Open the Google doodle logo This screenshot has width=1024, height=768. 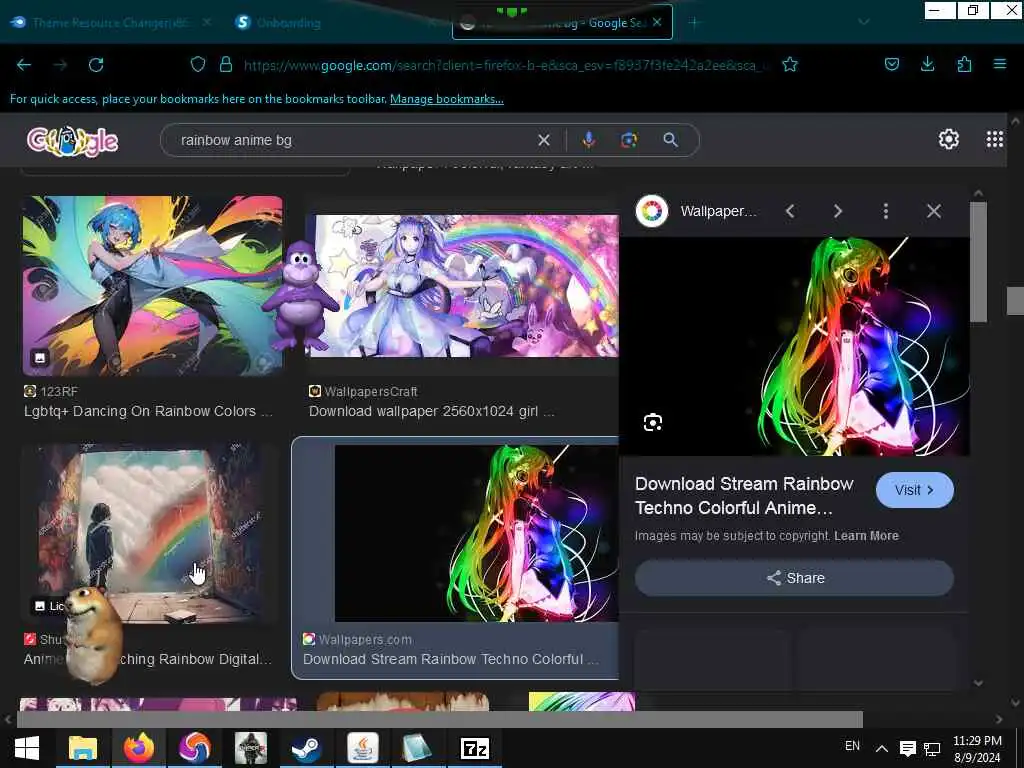[72, 140]
